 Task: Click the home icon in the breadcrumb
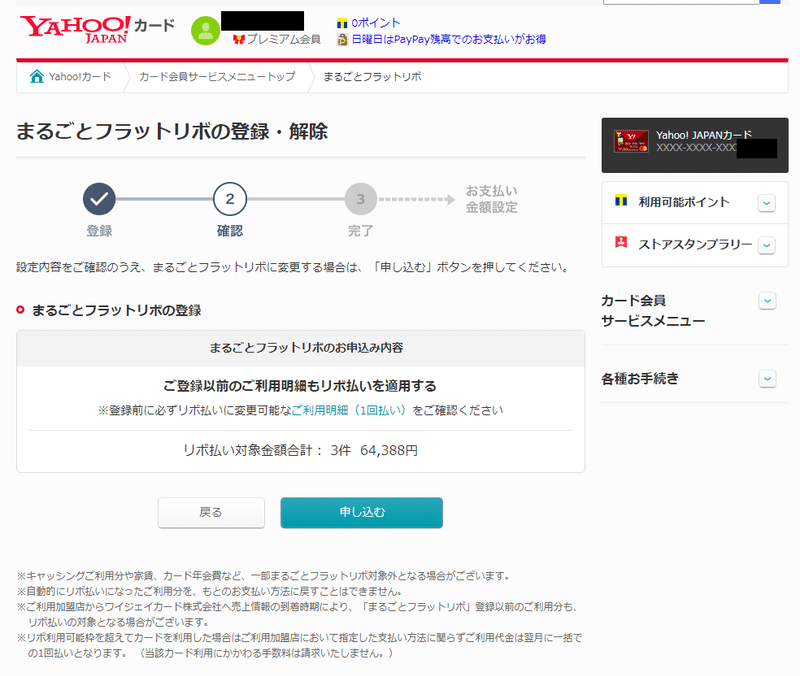pyautogui.click(x=37, y=77)
